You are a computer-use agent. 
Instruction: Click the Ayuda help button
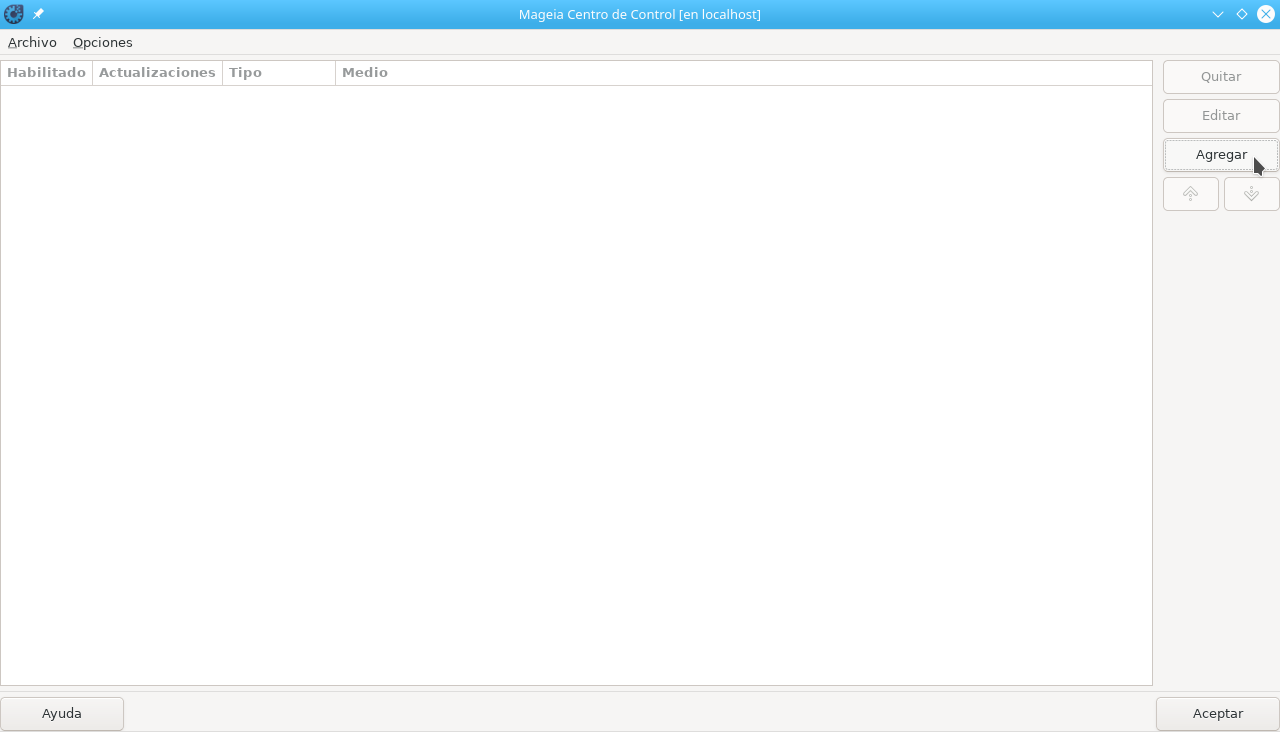pyautogui.click(x=62, y=714)
